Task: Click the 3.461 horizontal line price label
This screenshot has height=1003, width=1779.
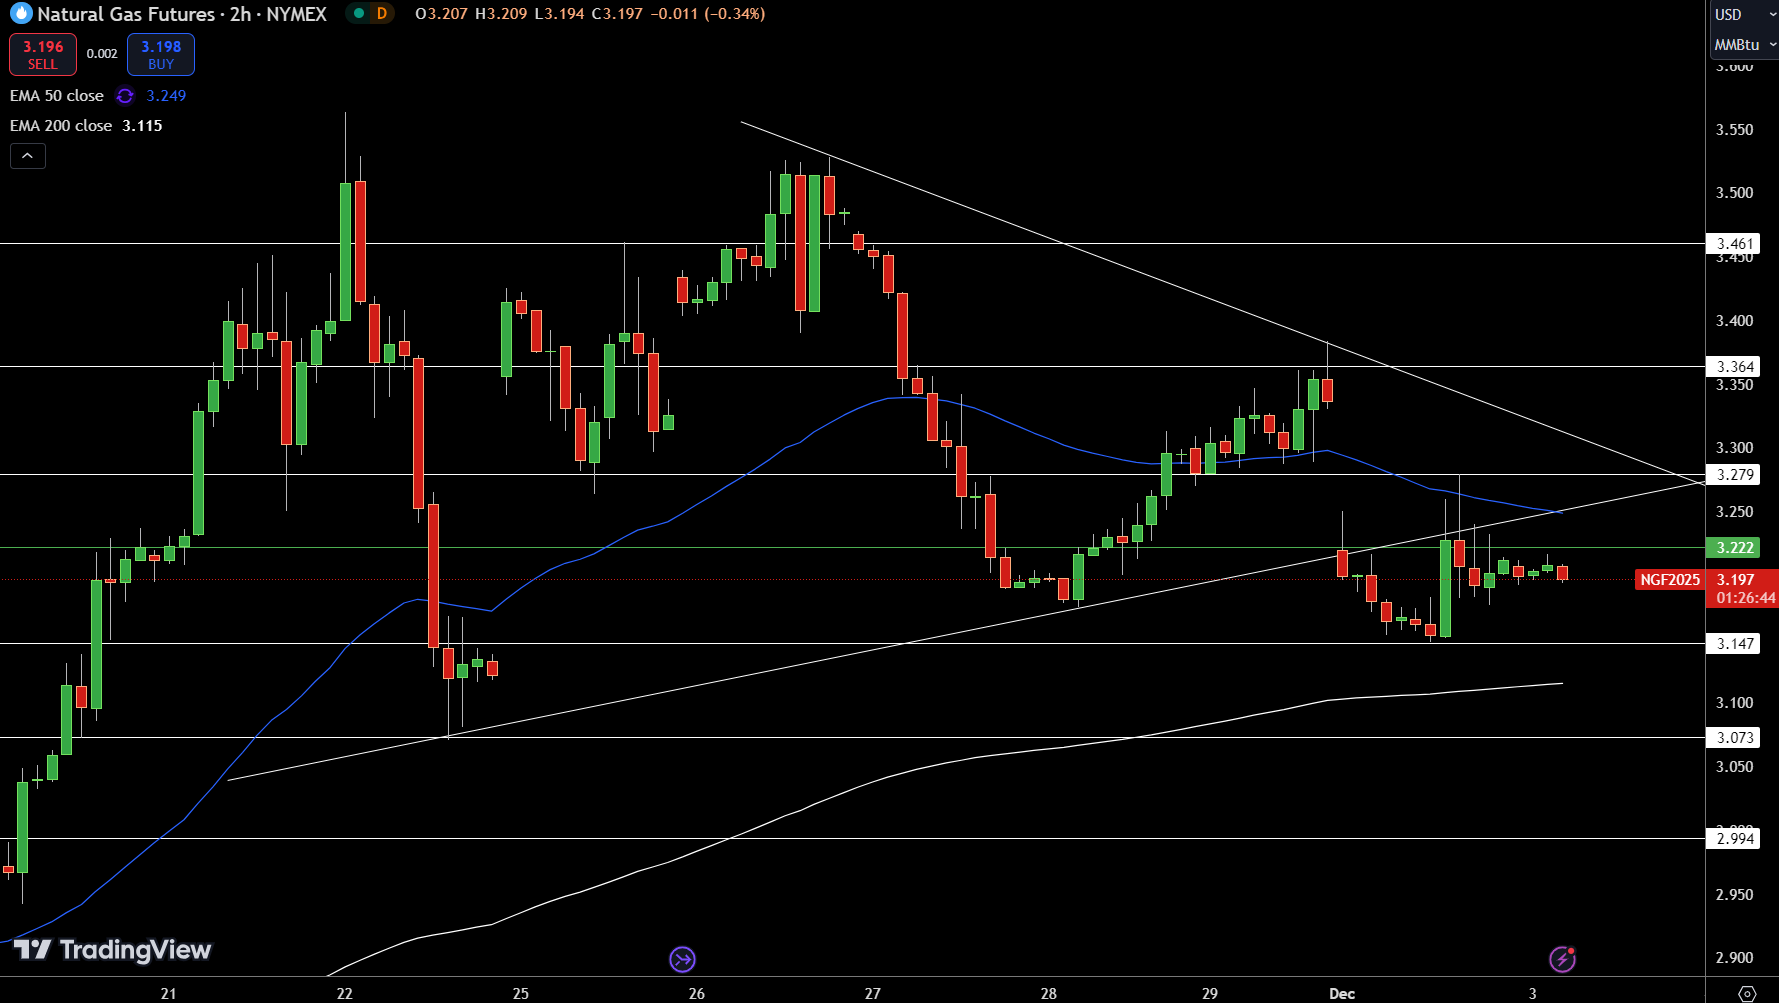Action: [x=1735, y=244]
